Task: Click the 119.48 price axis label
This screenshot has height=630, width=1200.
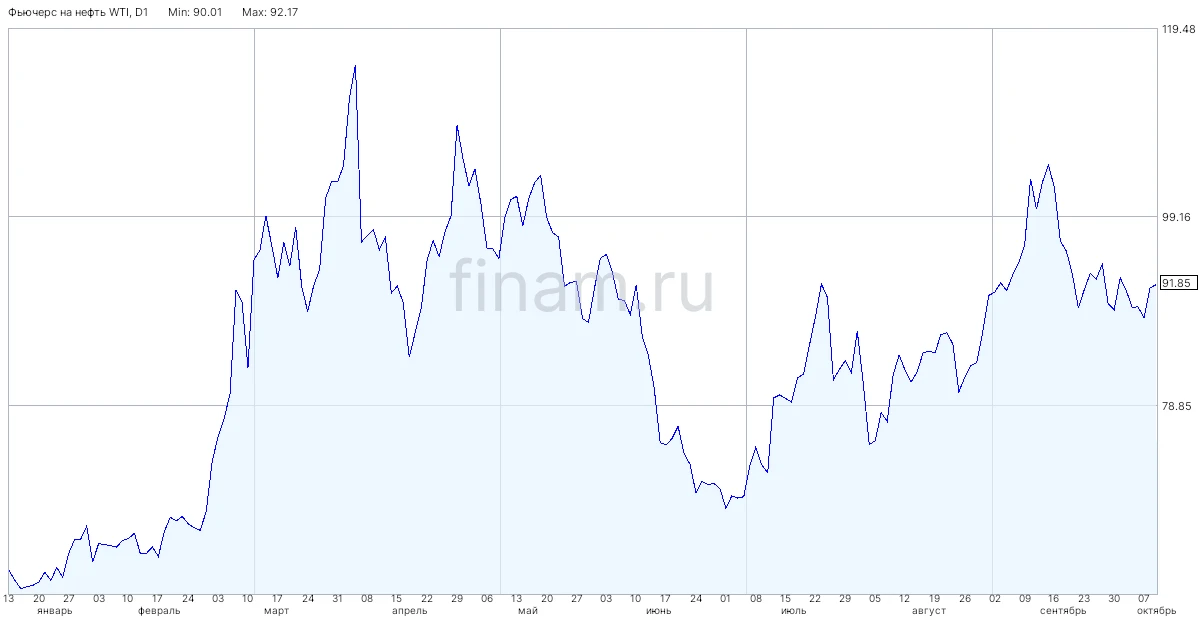Action: point(1178,29)
